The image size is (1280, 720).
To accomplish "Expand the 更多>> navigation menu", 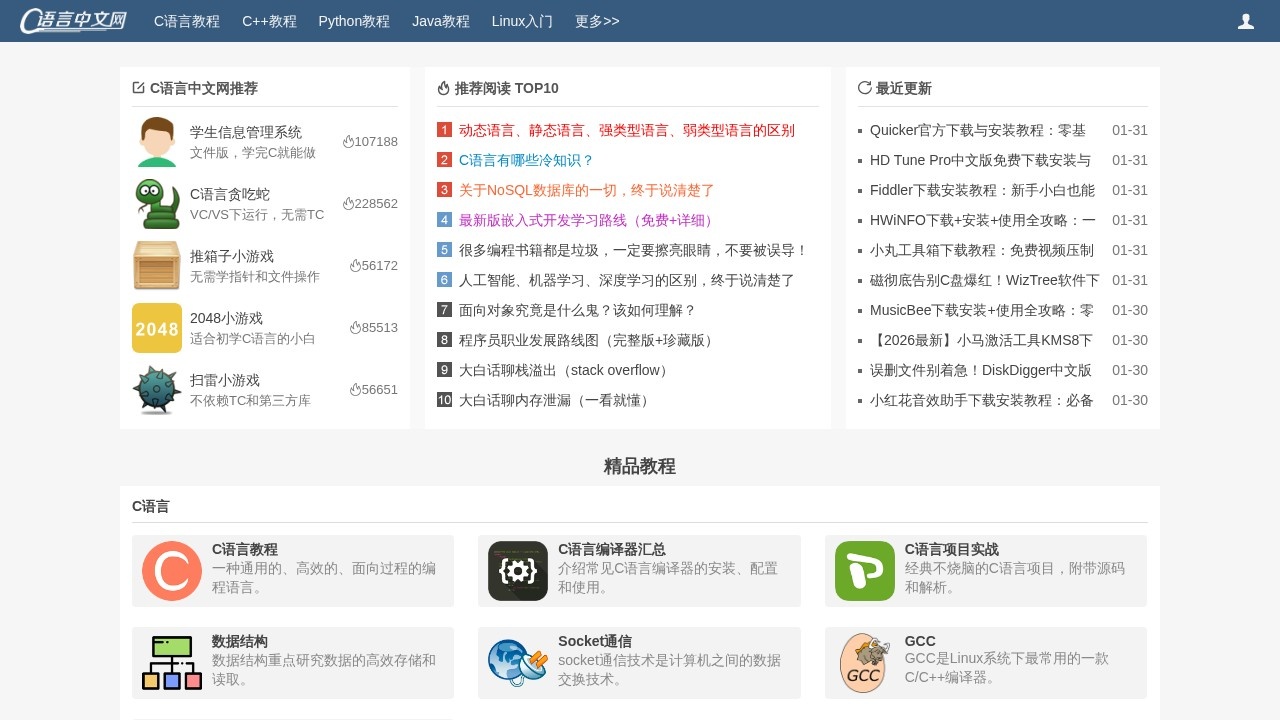I will (597, 21).
